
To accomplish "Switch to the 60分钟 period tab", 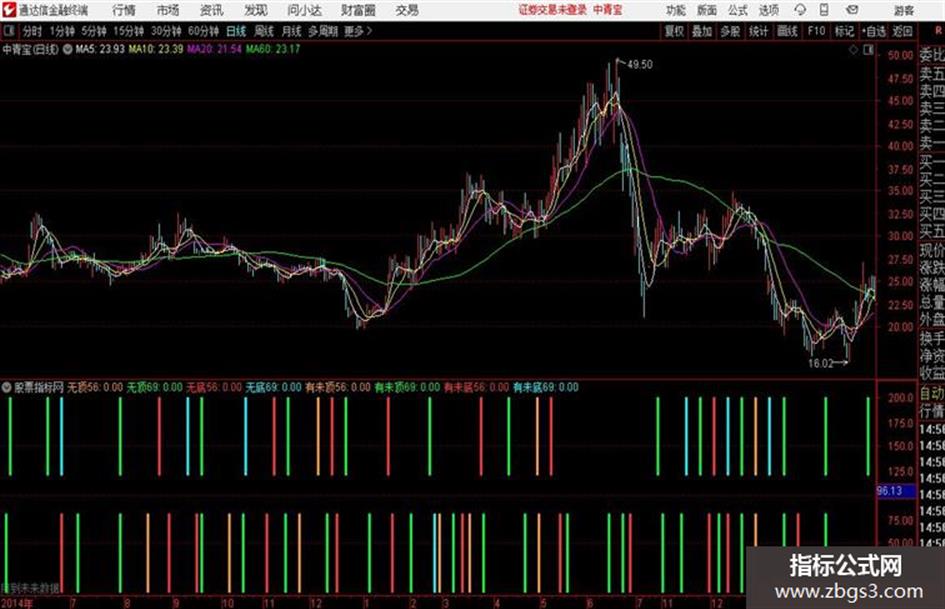I will (203, 31).
